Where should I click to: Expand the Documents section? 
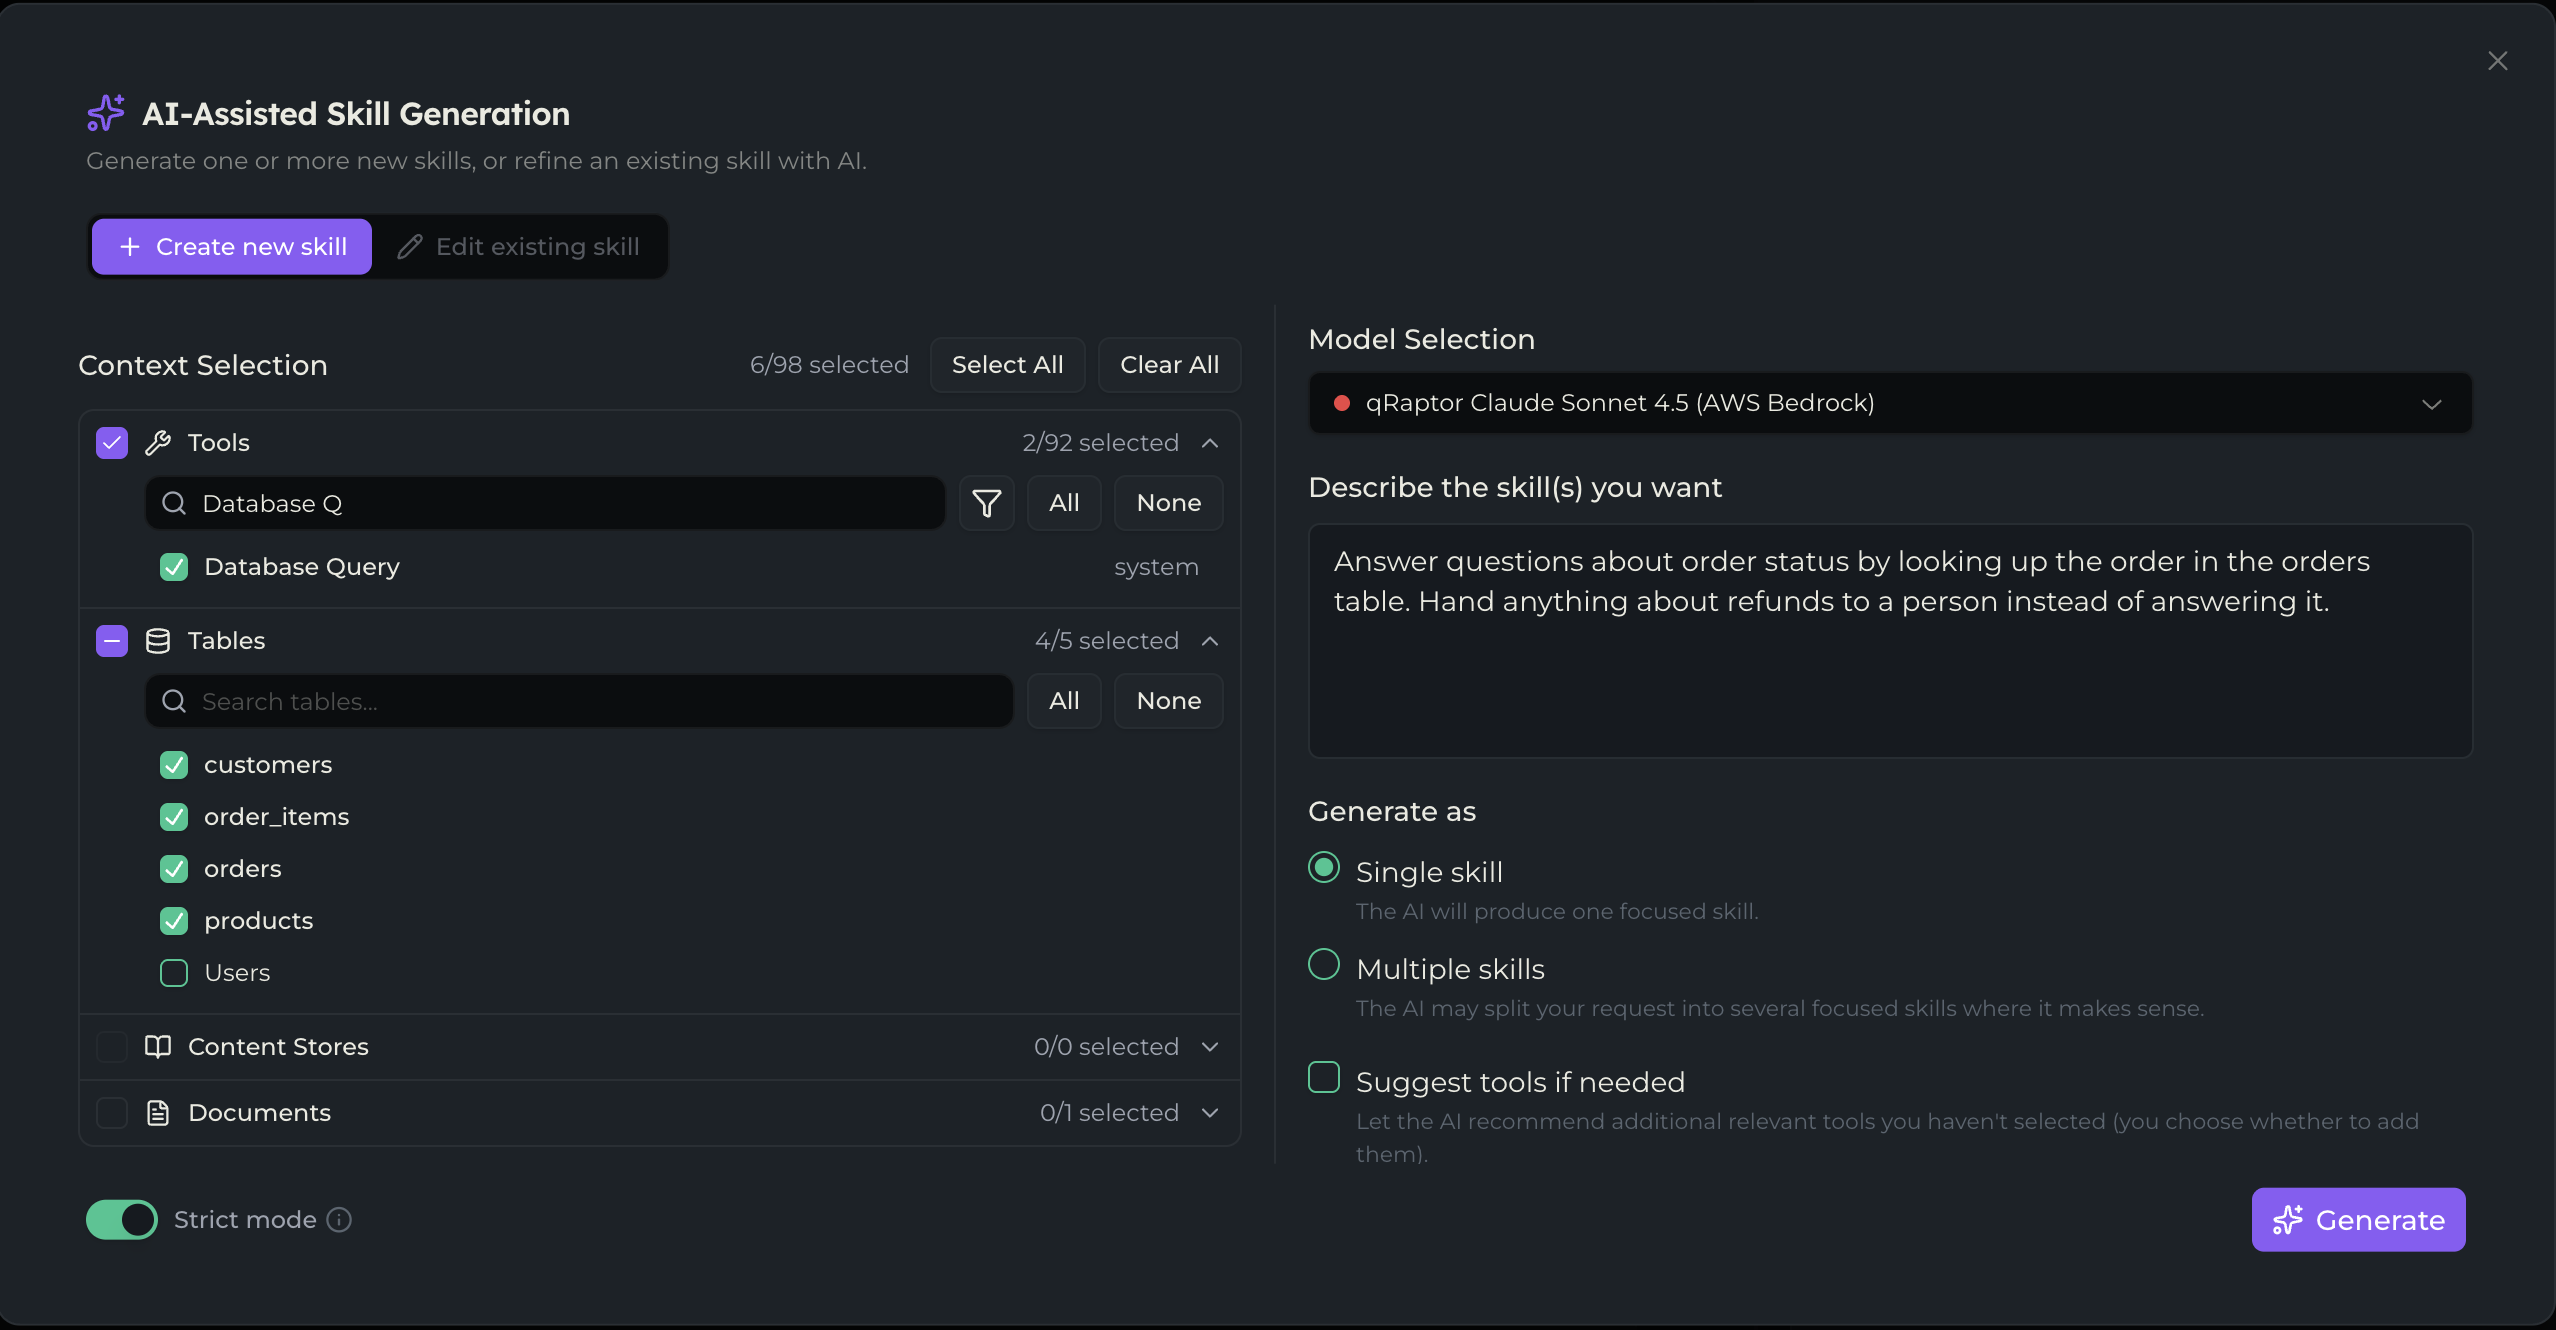1210,1113
